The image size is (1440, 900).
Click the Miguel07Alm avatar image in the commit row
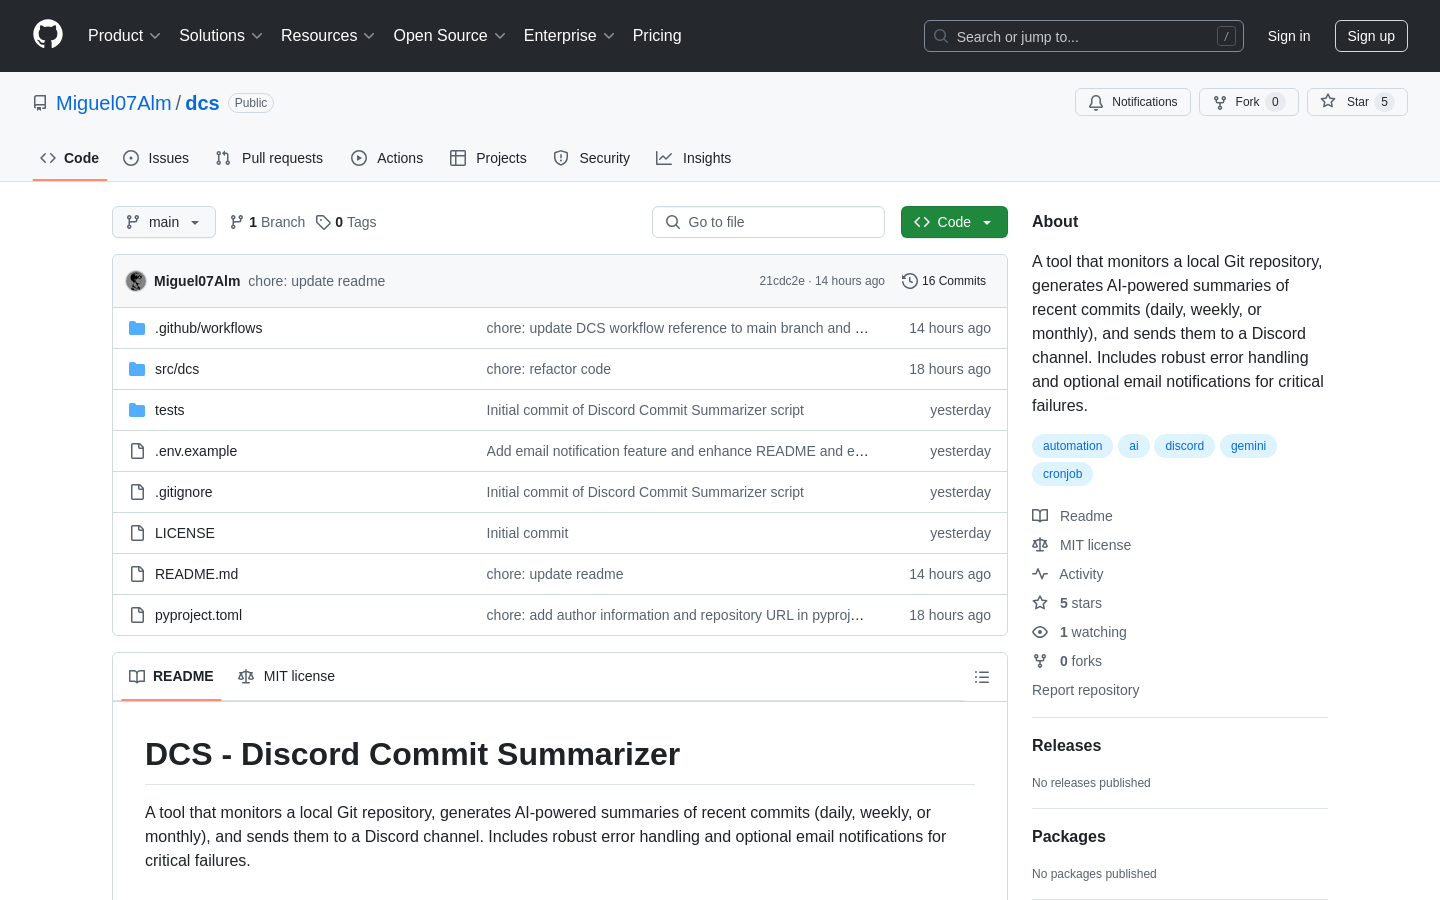pos(136,281)
